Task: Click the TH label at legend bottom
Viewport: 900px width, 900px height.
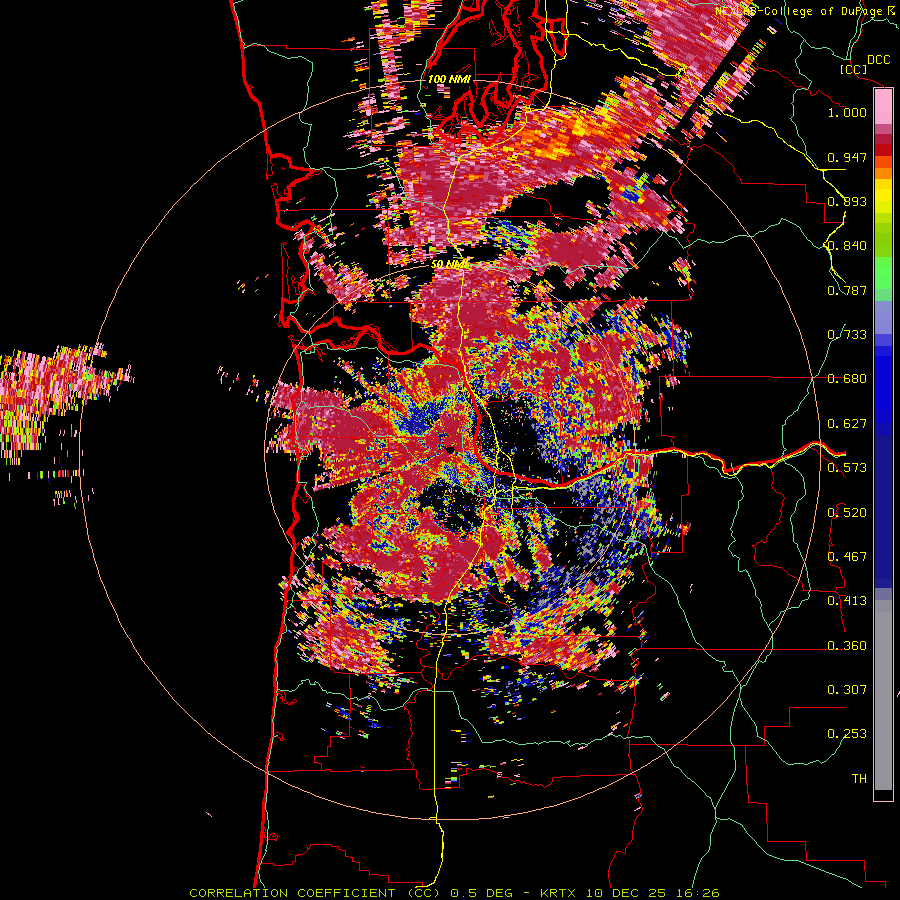Action: click(859, 779)
